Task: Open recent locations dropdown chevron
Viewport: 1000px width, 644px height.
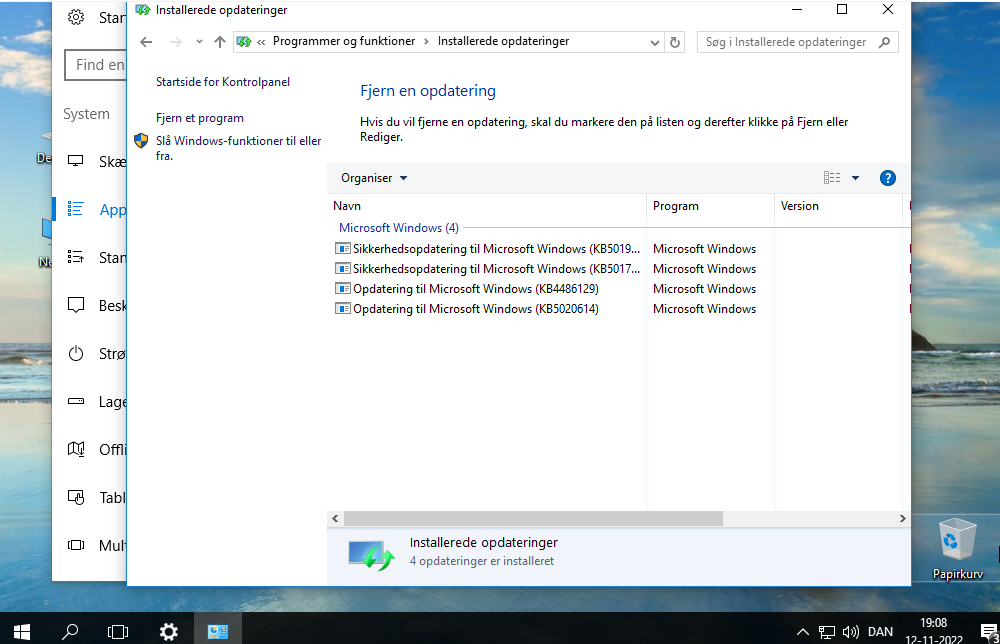Action: [x=199, y=42]
